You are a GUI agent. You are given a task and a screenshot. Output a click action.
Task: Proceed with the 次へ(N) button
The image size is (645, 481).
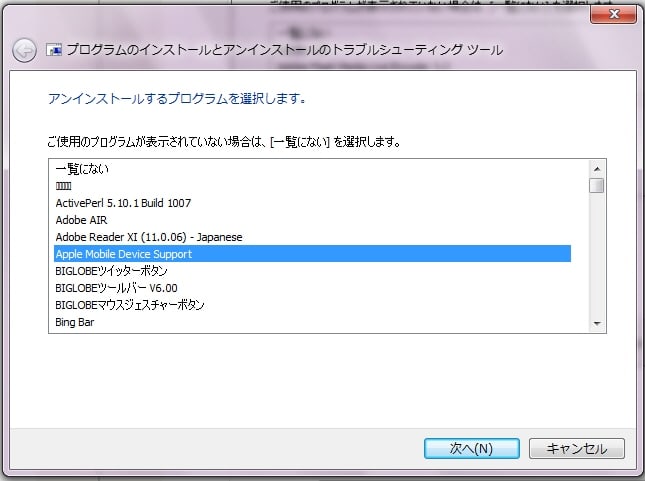coord(471,448)
